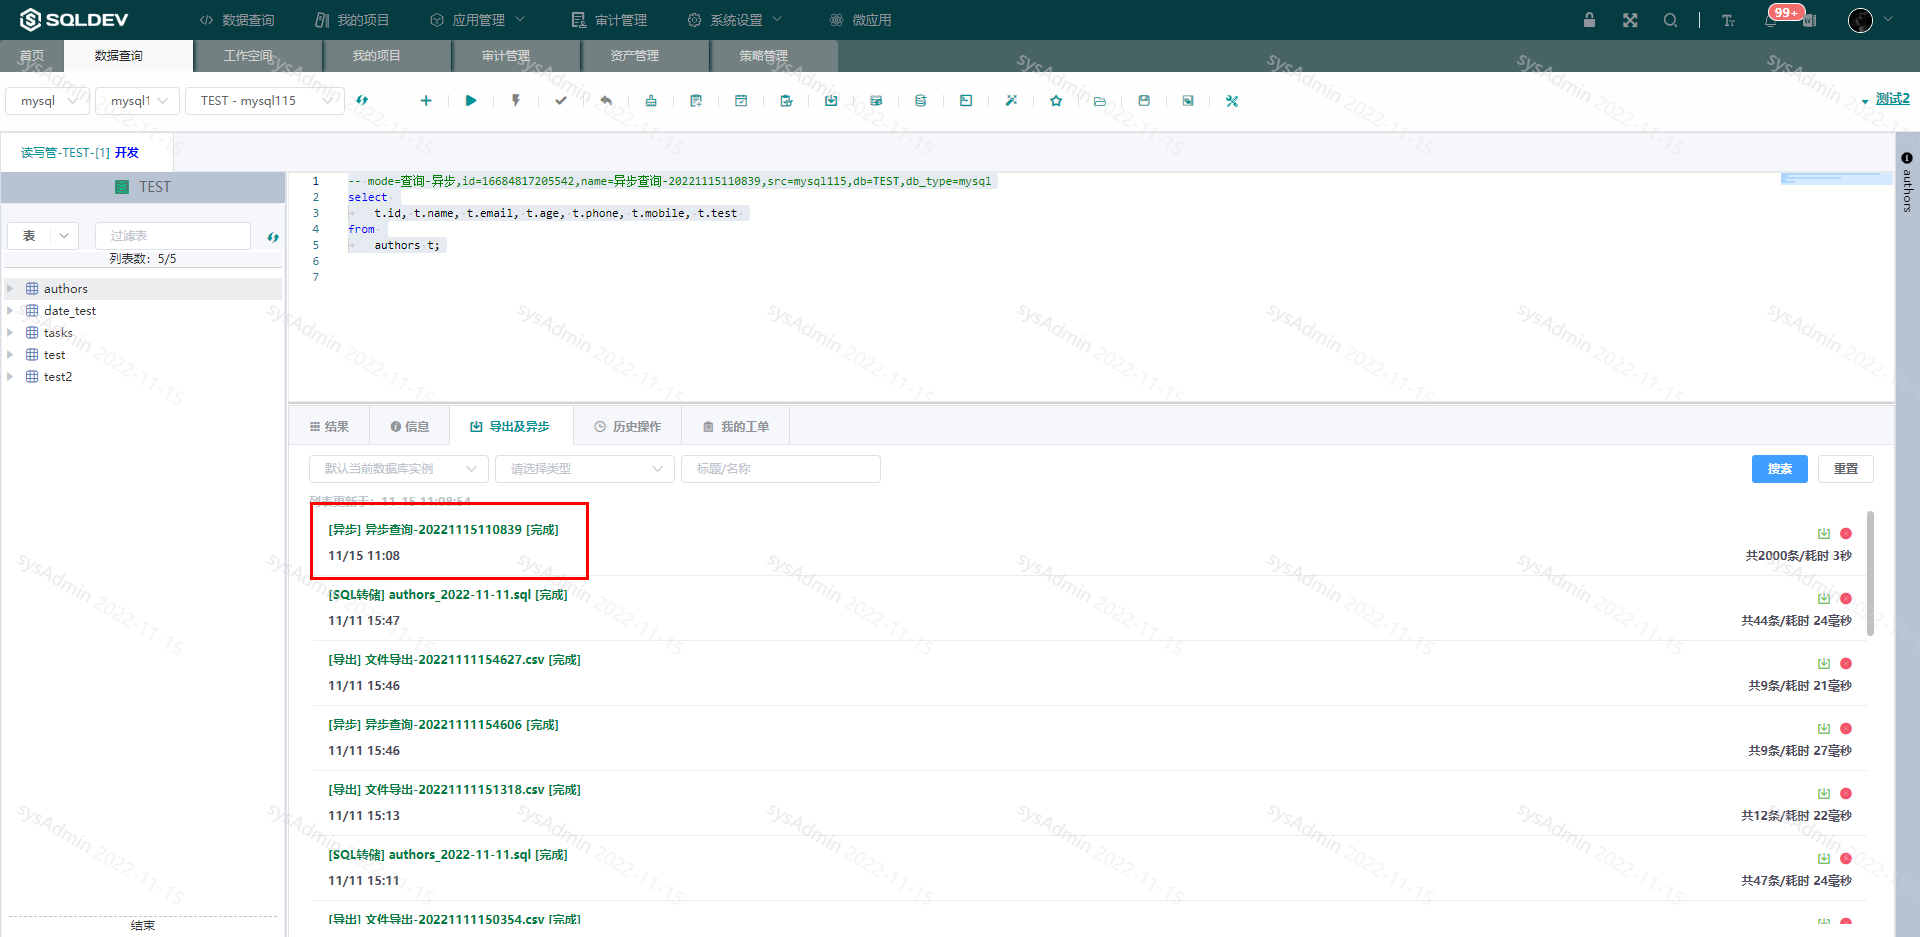Click the 过滤表 filter input field
This screenshot has height=937, width=1920.
click(173, 236)
